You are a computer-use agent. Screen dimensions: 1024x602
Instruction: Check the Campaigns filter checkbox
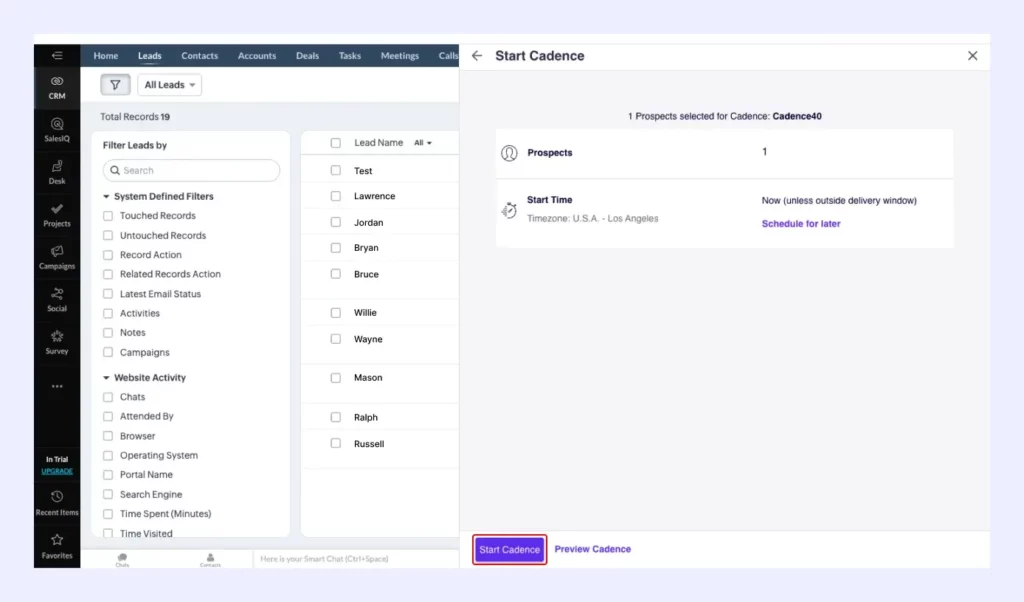coord(108,352)
